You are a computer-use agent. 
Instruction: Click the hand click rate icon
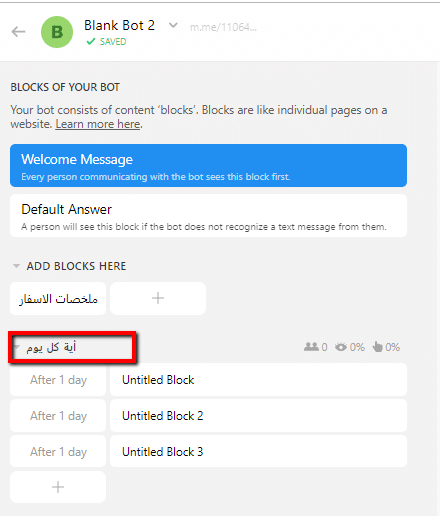point(378,347)
